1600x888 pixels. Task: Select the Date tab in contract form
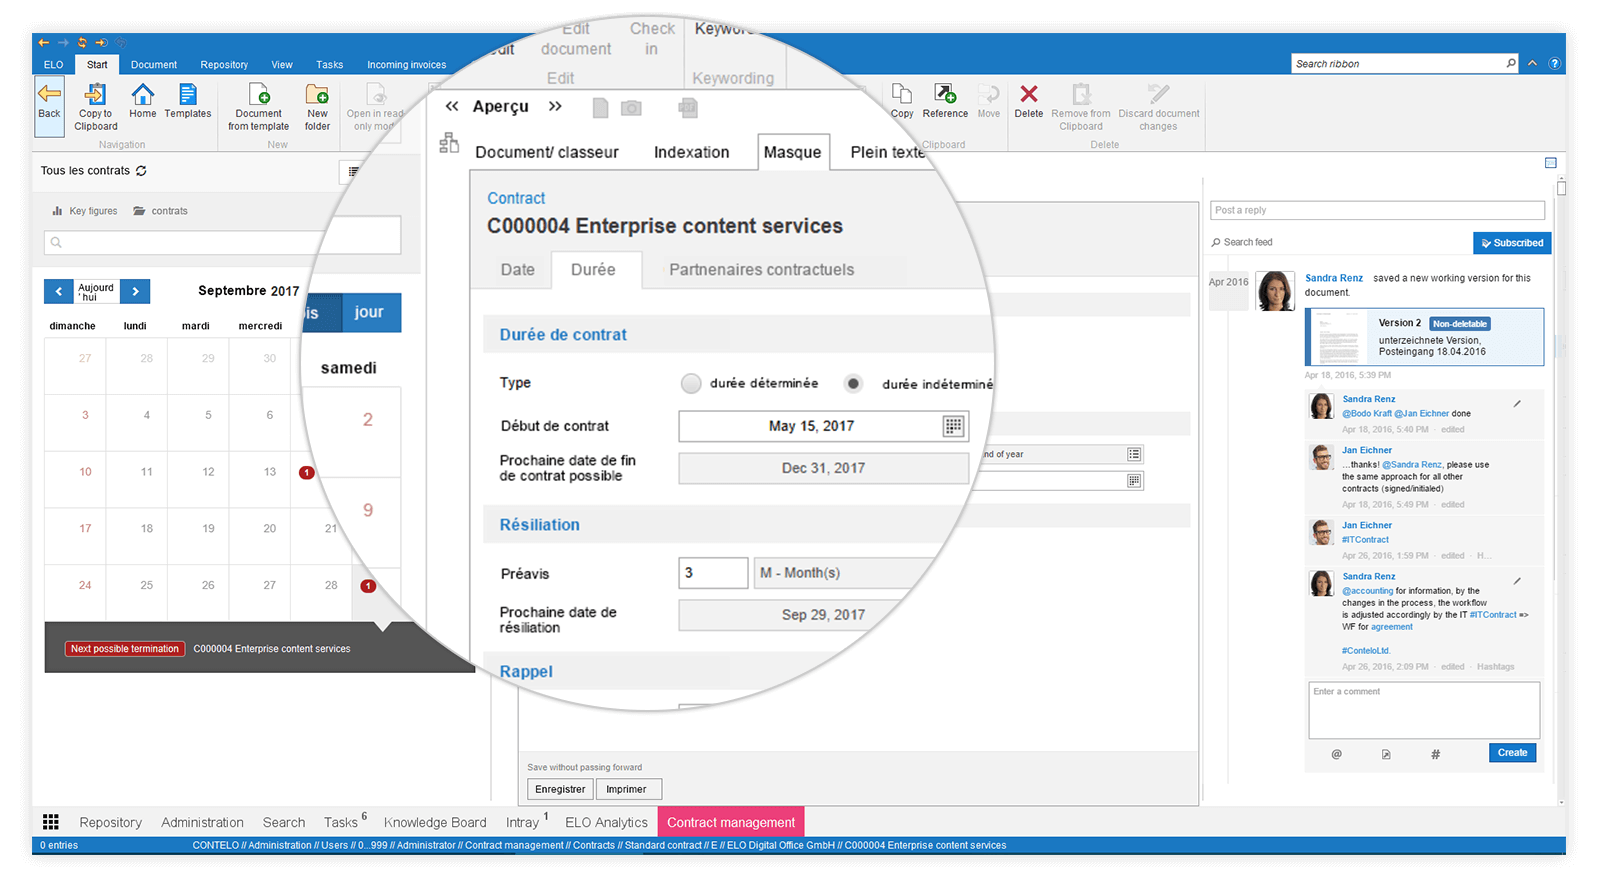pyautogui.click(x=518, y=270)
